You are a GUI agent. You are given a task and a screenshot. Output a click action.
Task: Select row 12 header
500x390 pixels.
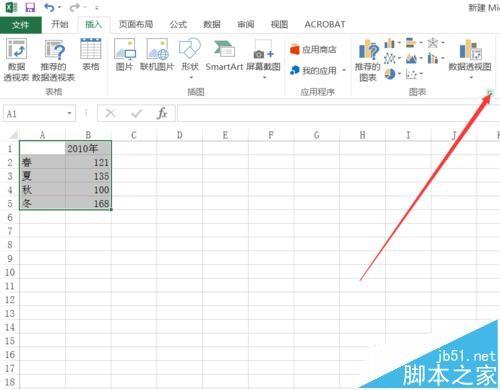click(x=10, y=300)
